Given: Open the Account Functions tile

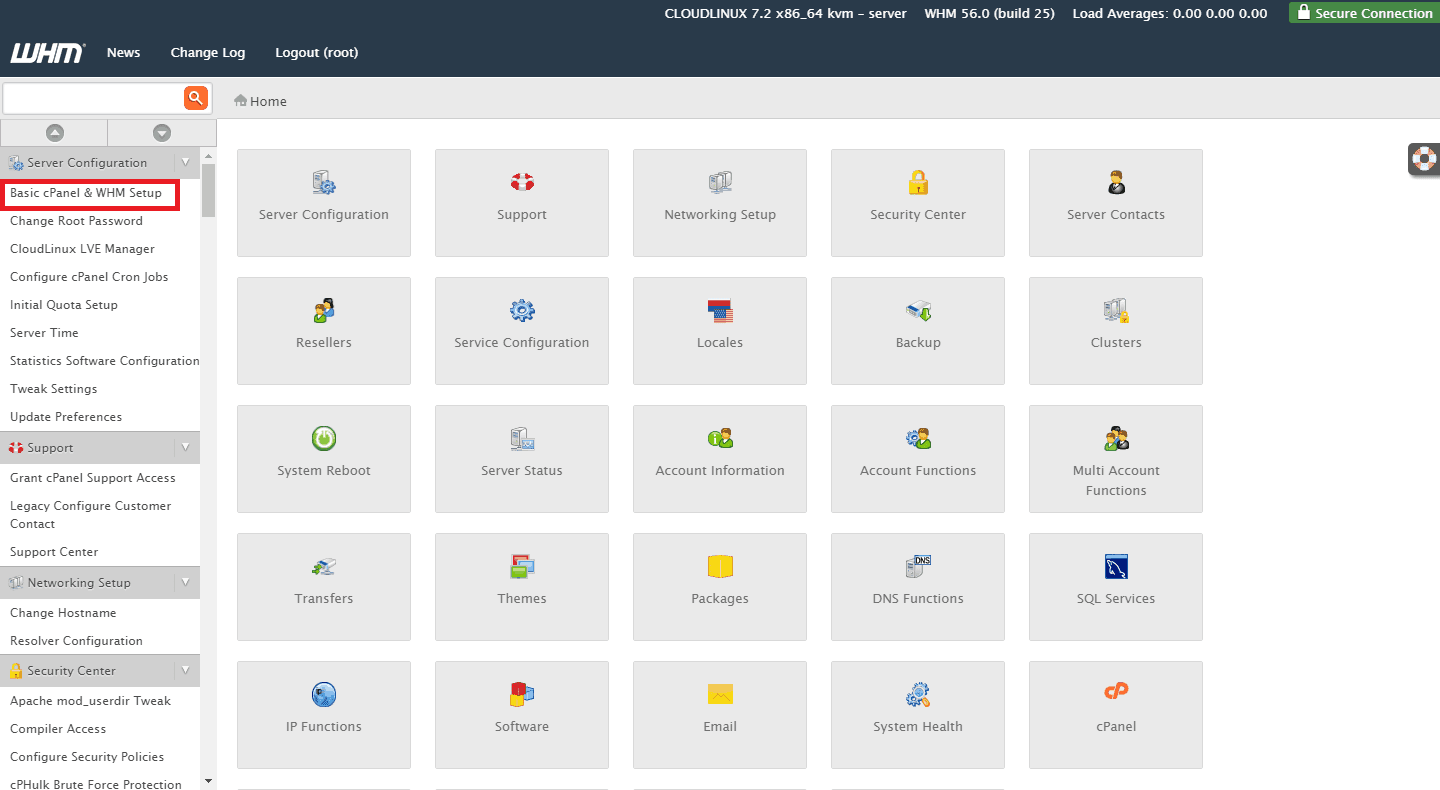Looking at the screenshot, I should (918, 459).
